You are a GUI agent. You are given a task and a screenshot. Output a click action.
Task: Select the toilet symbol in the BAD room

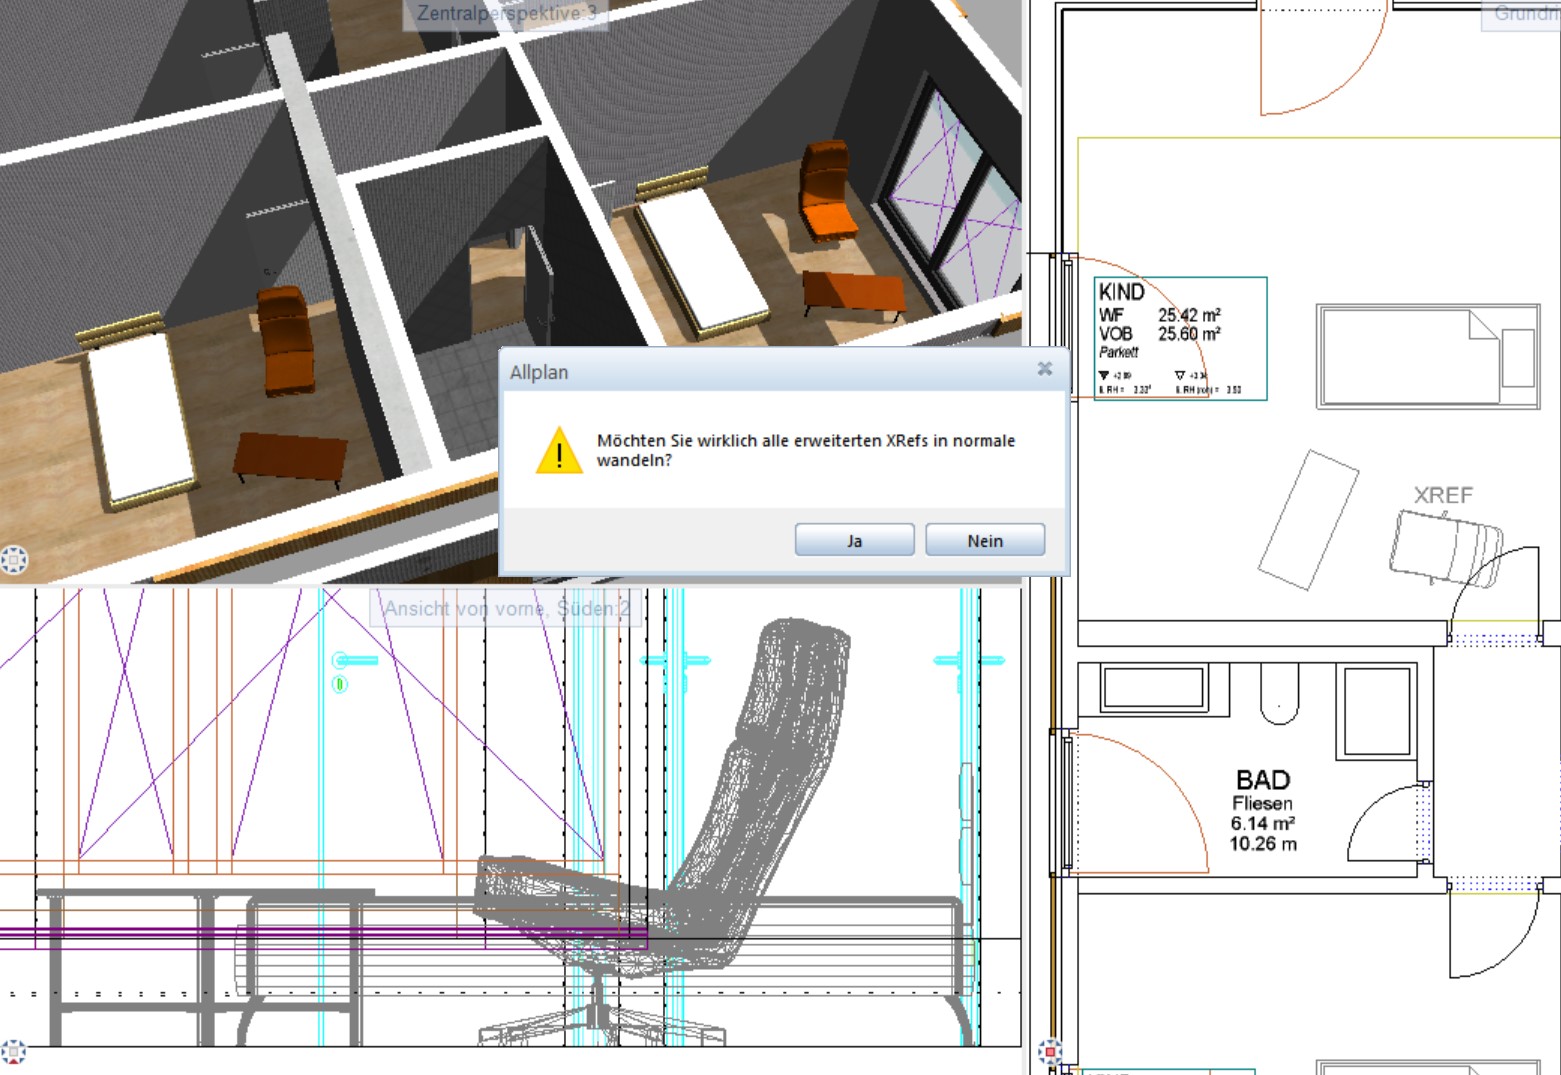1279,692
